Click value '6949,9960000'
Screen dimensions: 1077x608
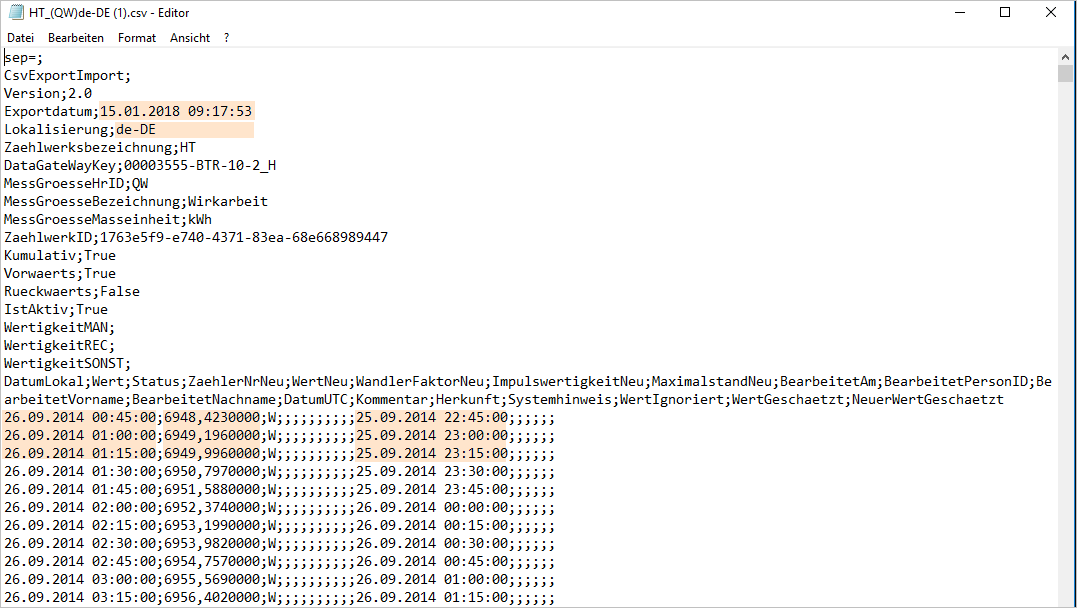click(x=212, y=453)
